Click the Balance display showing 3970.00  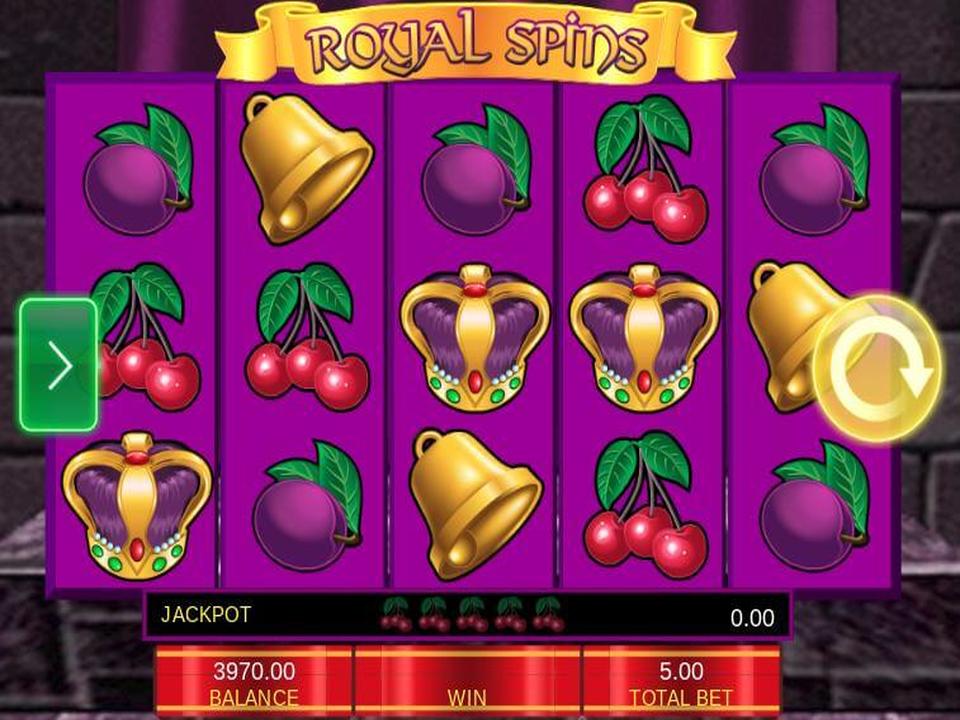[x=253, y=682]
